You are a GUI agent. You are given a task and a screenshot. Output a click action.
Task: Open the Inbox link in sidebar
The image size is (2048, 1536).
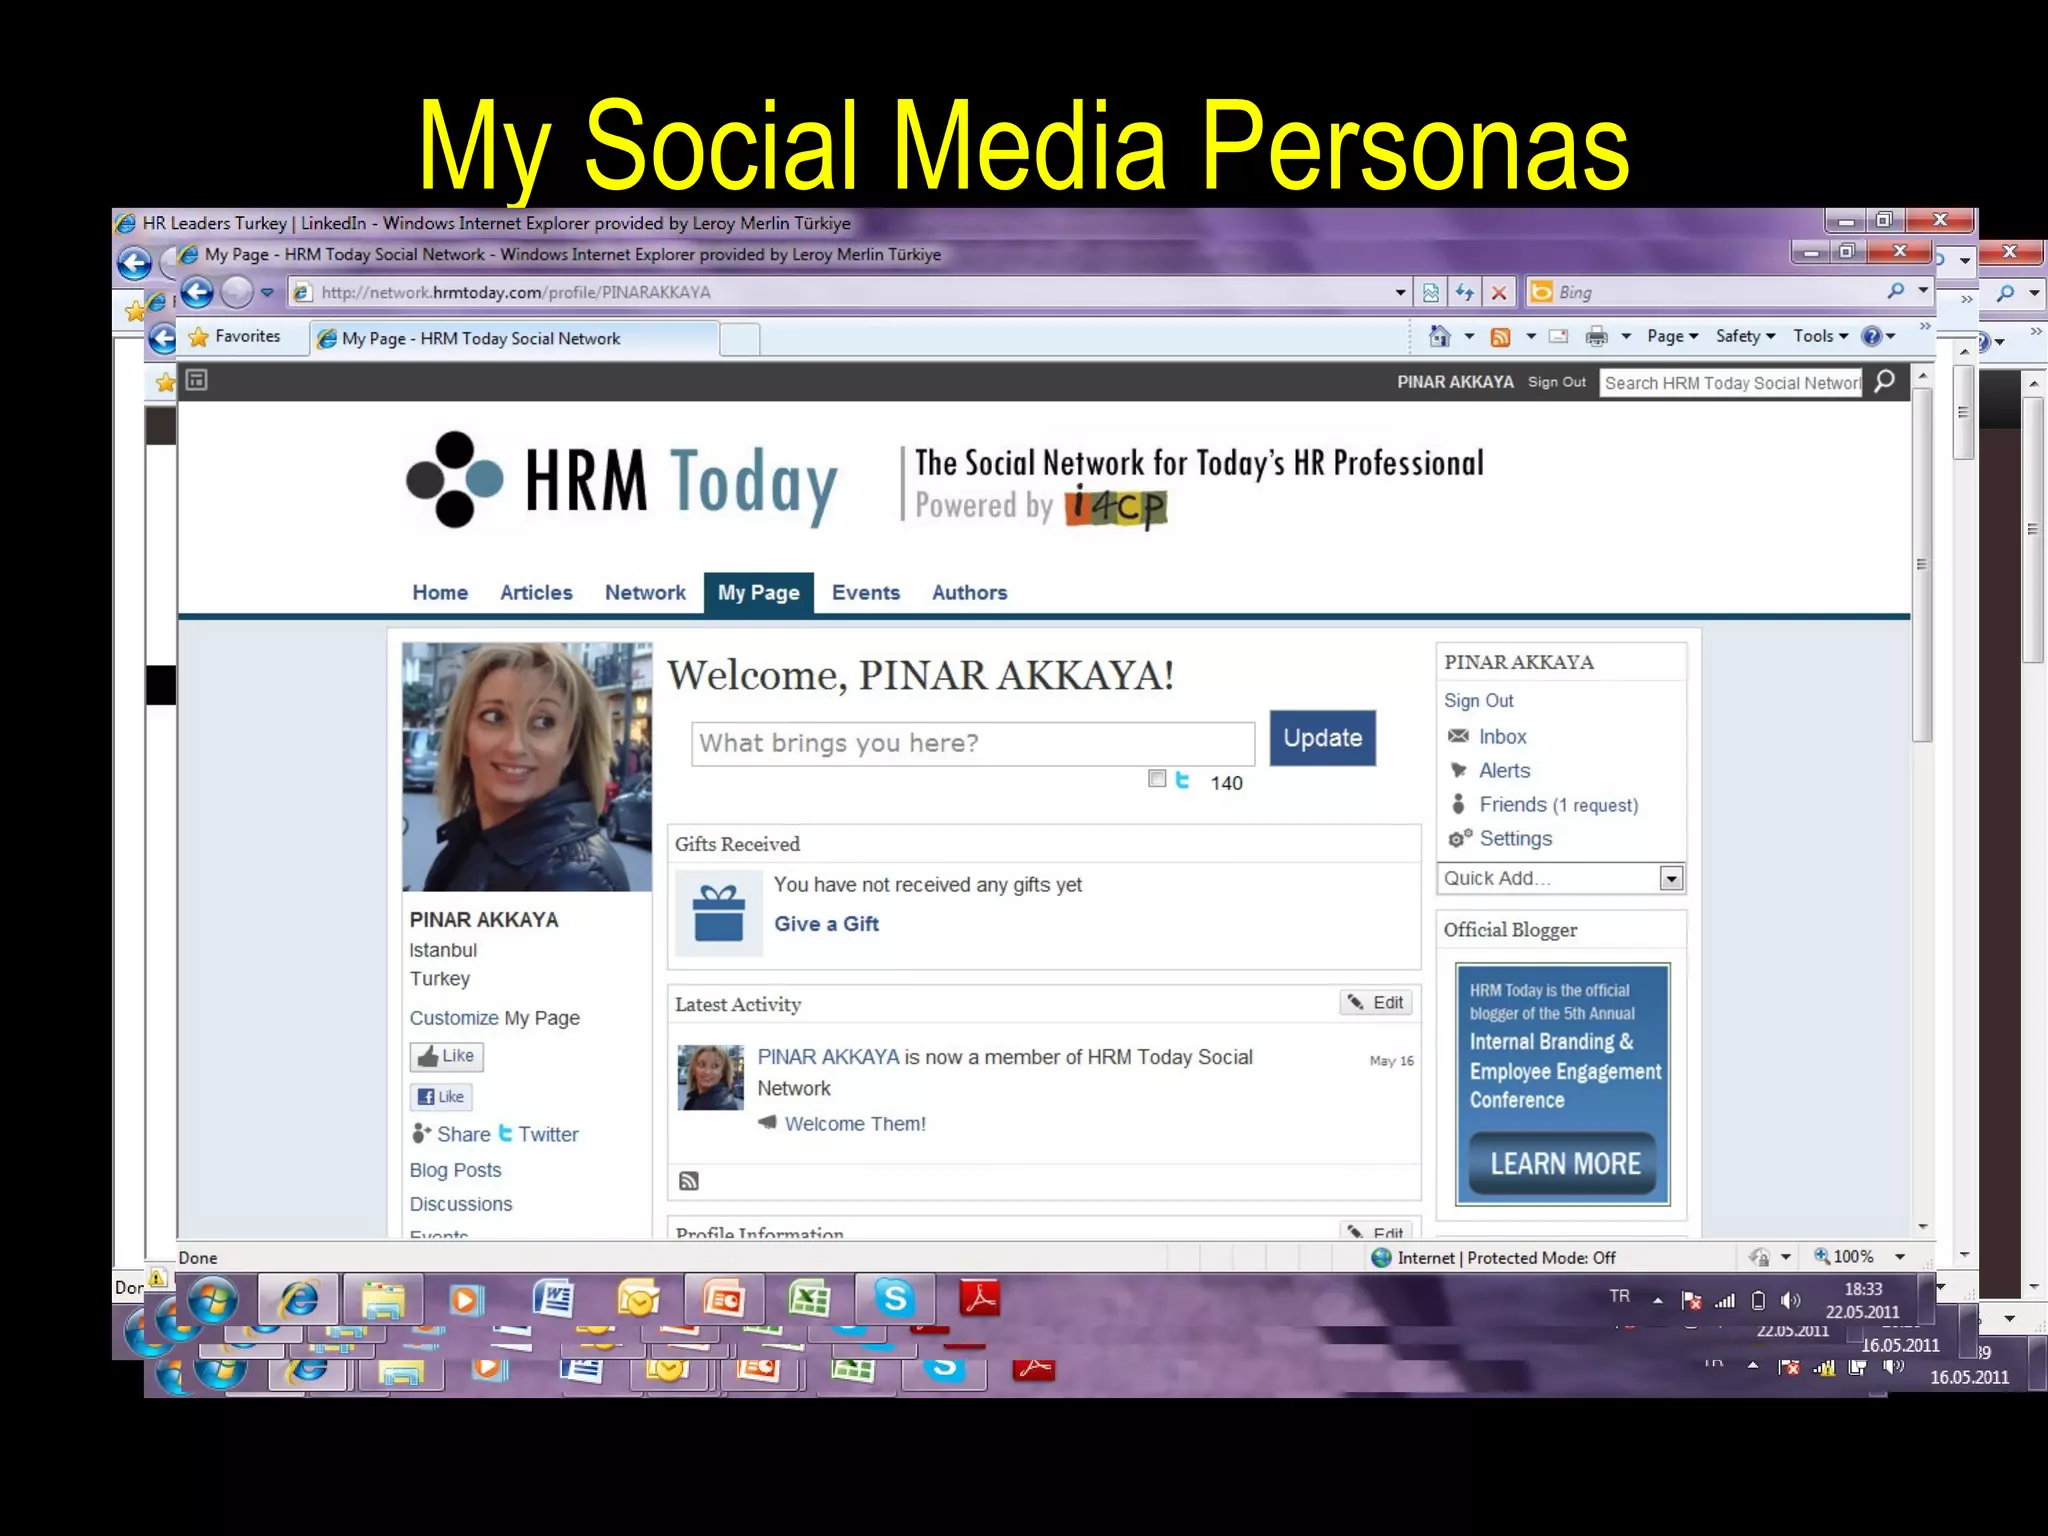[1502, 736]
